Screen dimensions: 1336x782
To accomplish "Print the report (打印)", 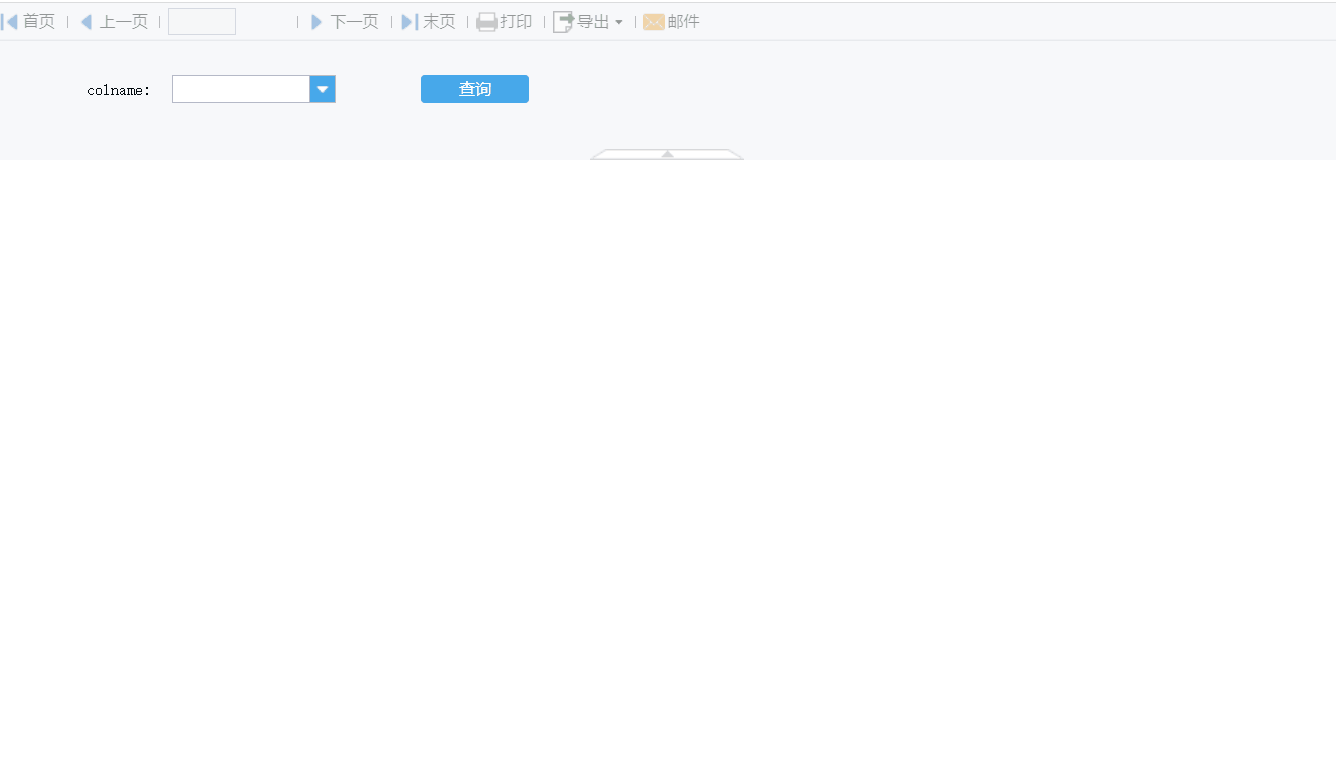I will pos(504,22).
